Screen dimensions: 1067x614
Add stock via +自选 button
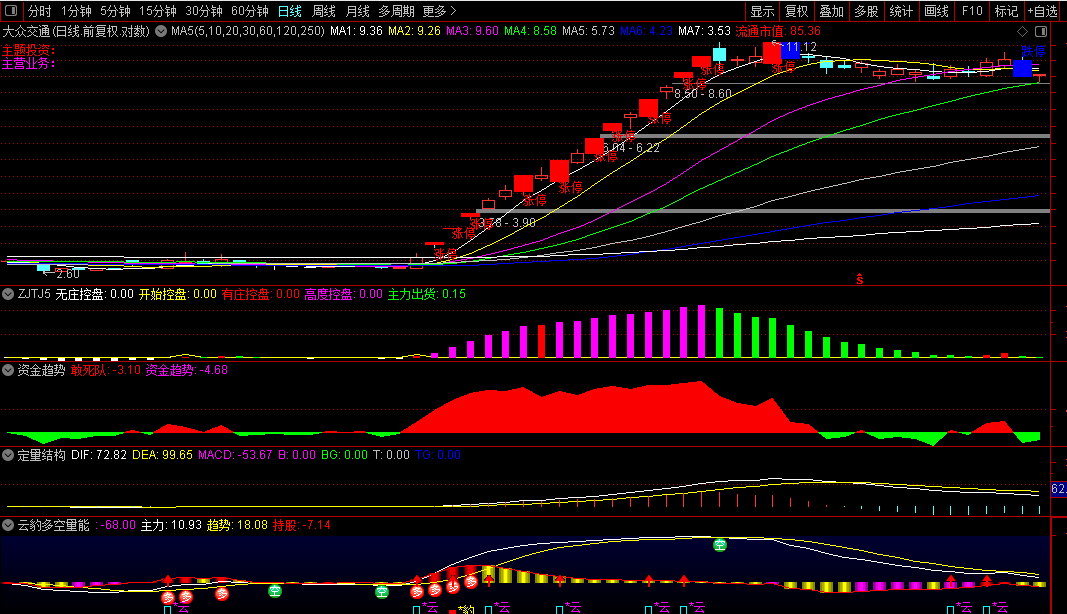pyautogui.click(x=1043, y=11)
